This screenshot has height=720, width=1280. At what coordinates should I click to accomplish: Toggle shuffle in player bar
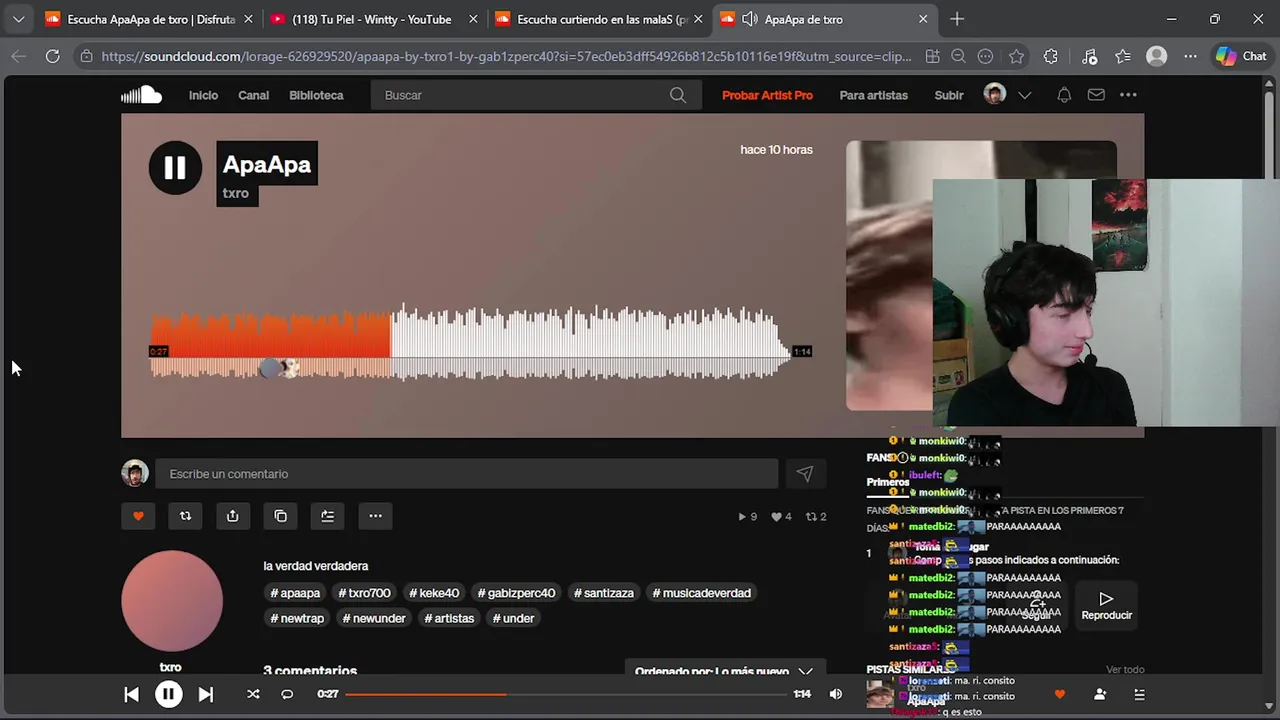coord(253,694)
